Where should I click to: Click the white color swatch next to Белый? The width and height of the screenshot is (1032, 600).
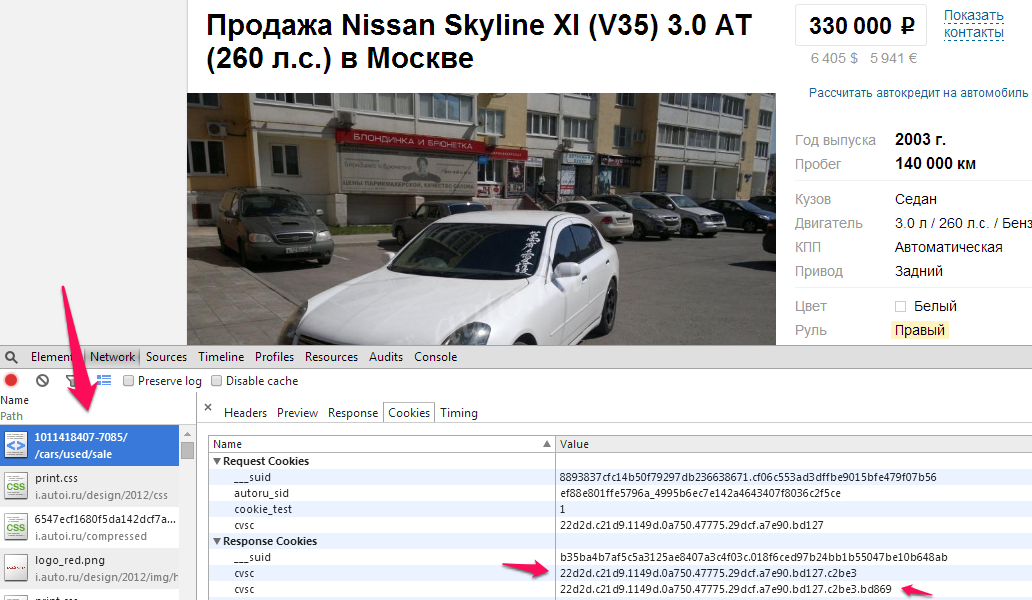(x=900, y=306)
